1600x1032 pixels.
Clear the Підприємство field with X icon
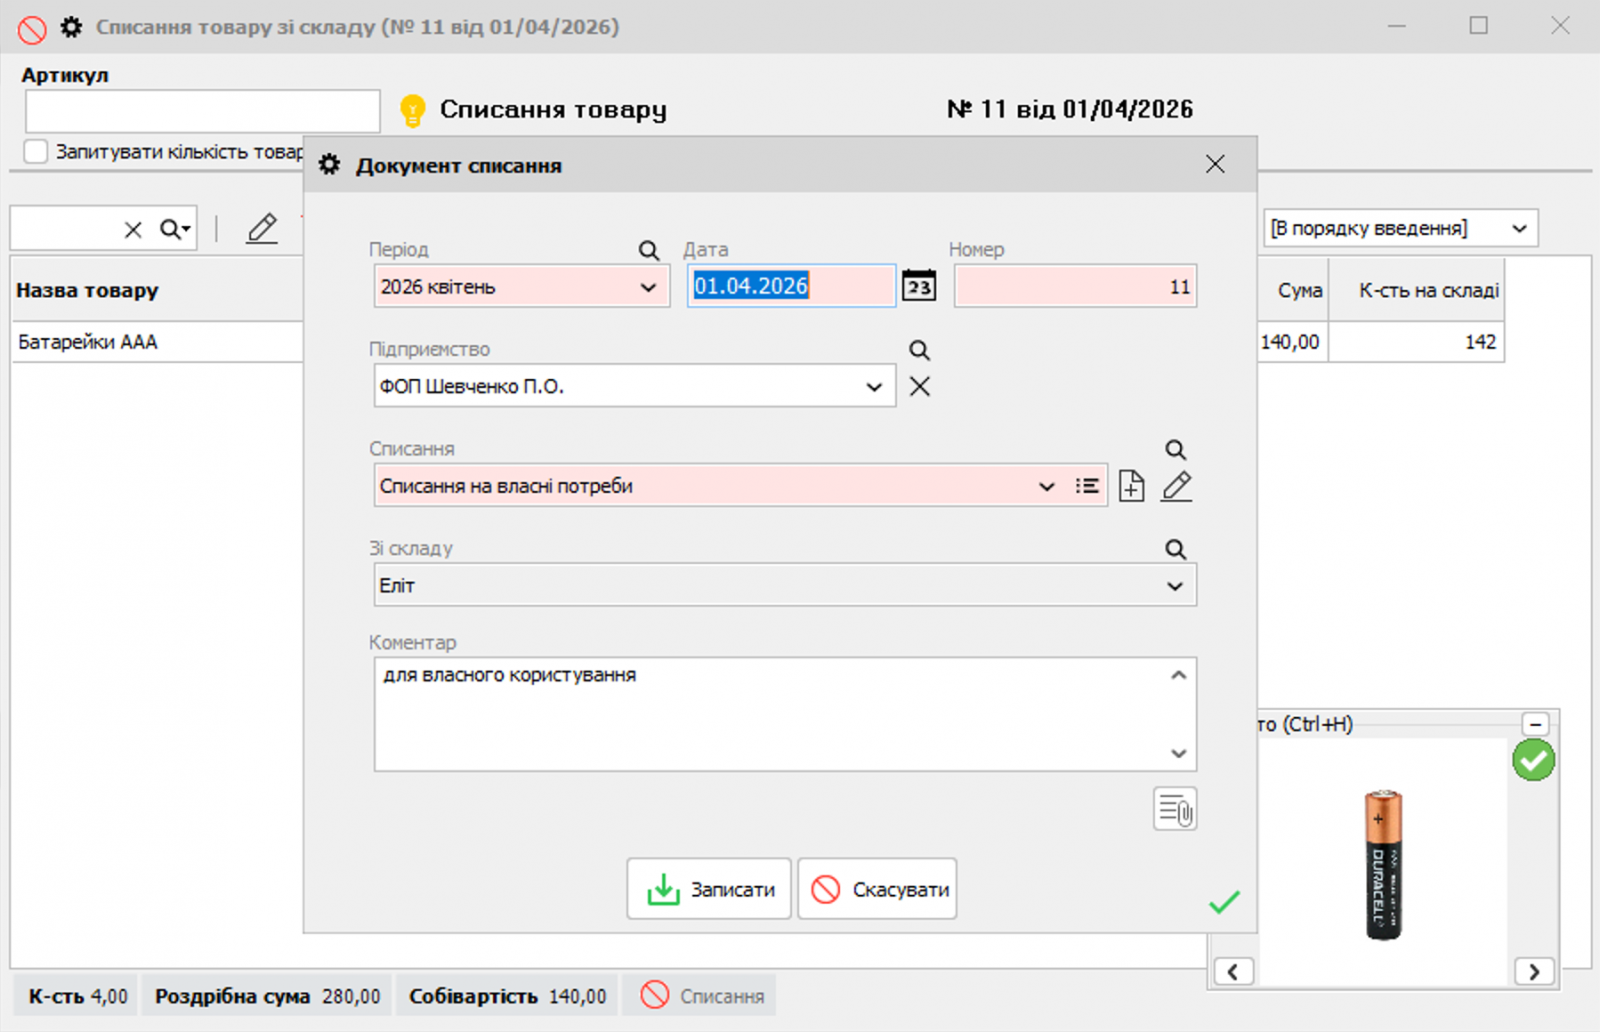click(x=919, y=386)
